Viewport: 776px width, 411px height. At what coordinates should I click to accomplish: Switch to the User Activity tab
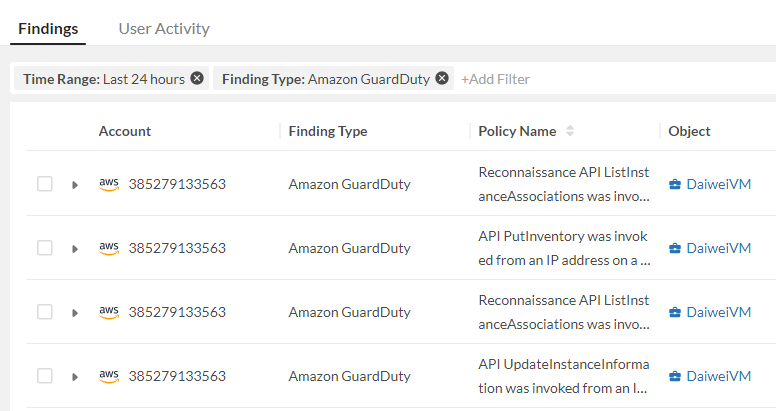164,28
